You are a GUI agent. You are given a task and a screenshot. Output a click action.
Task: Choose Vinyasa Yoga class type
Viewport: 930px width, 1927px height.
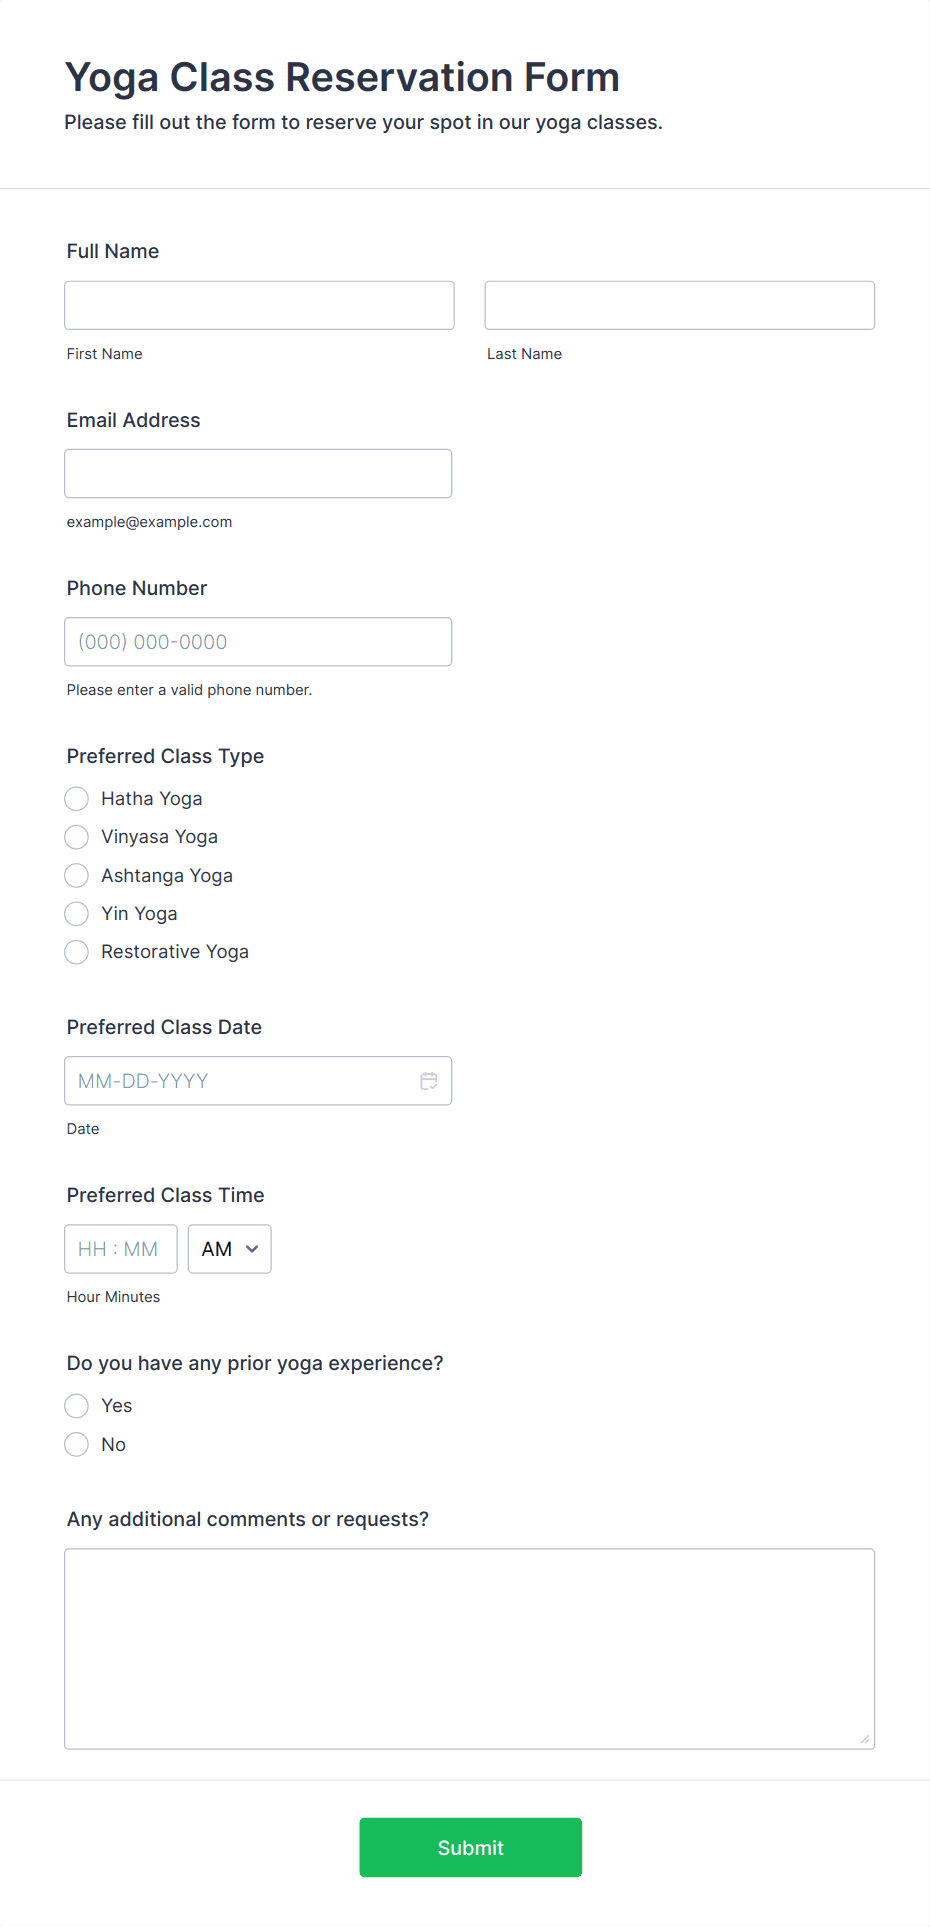click(x=77, y=837)
